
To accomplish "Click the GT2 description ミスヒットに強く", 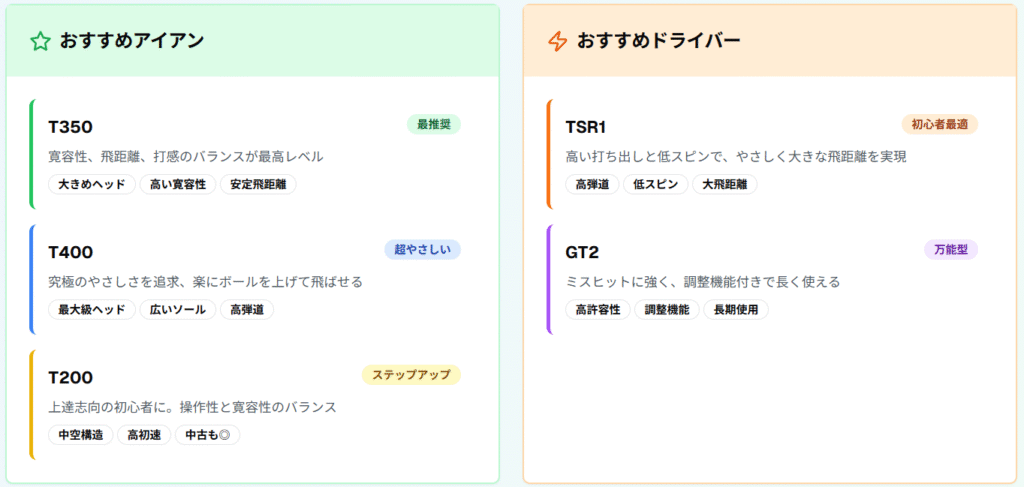I will pos(703,283).
